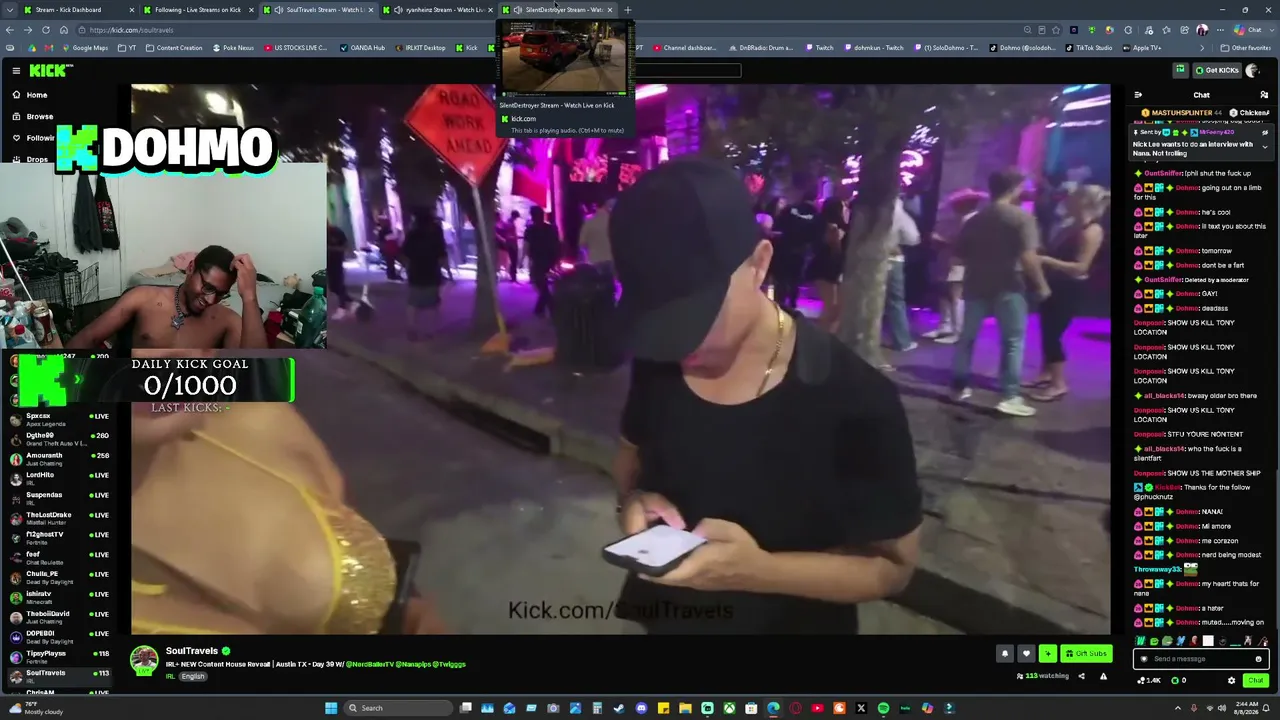Viewport: 1280px width, 720px height.
Task: Open browser Settings and more menu
Action: 1222,30
